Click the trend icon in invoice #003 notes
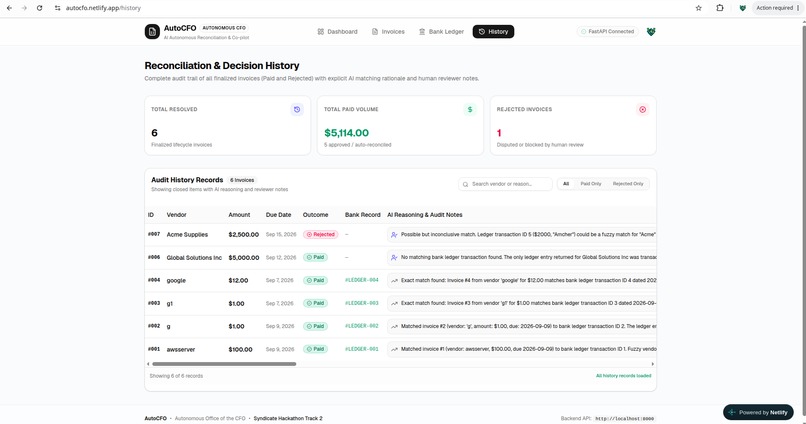Viewport: 806px width, 424px height. coord(394,303)
